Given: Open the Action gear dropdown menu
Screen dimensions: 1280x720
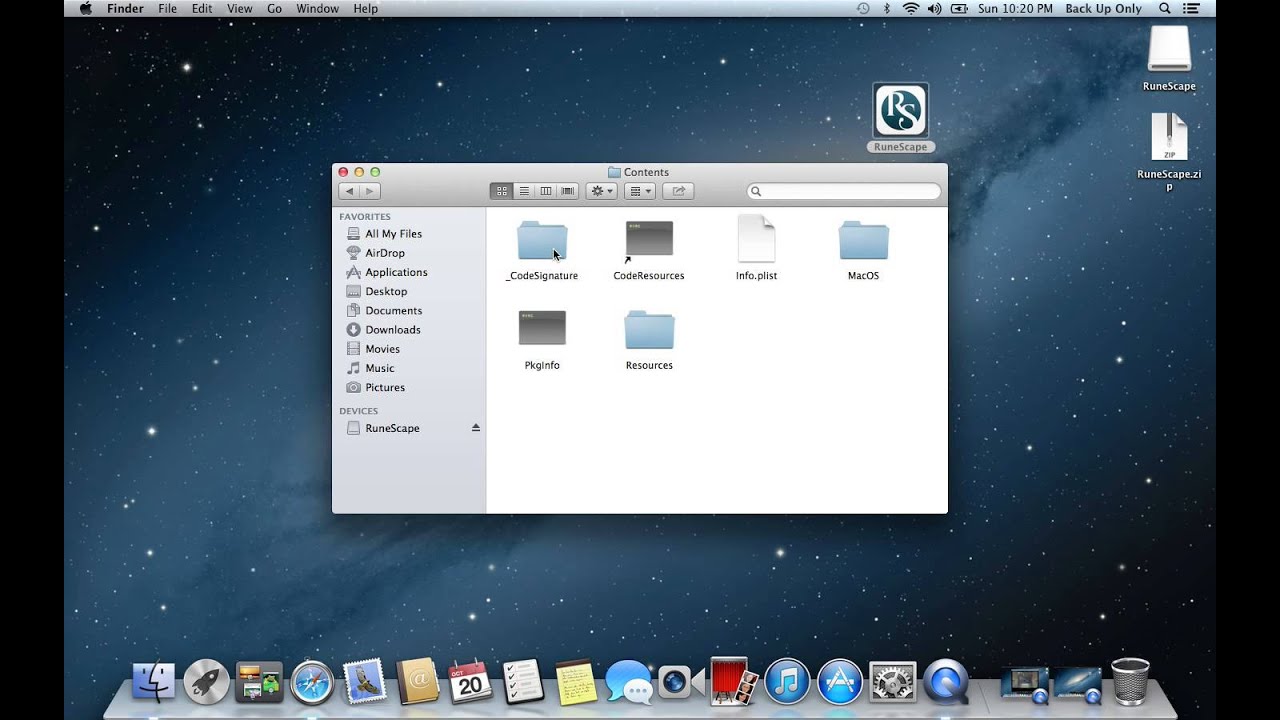Looking at the screenshot, I should point(601,191).
